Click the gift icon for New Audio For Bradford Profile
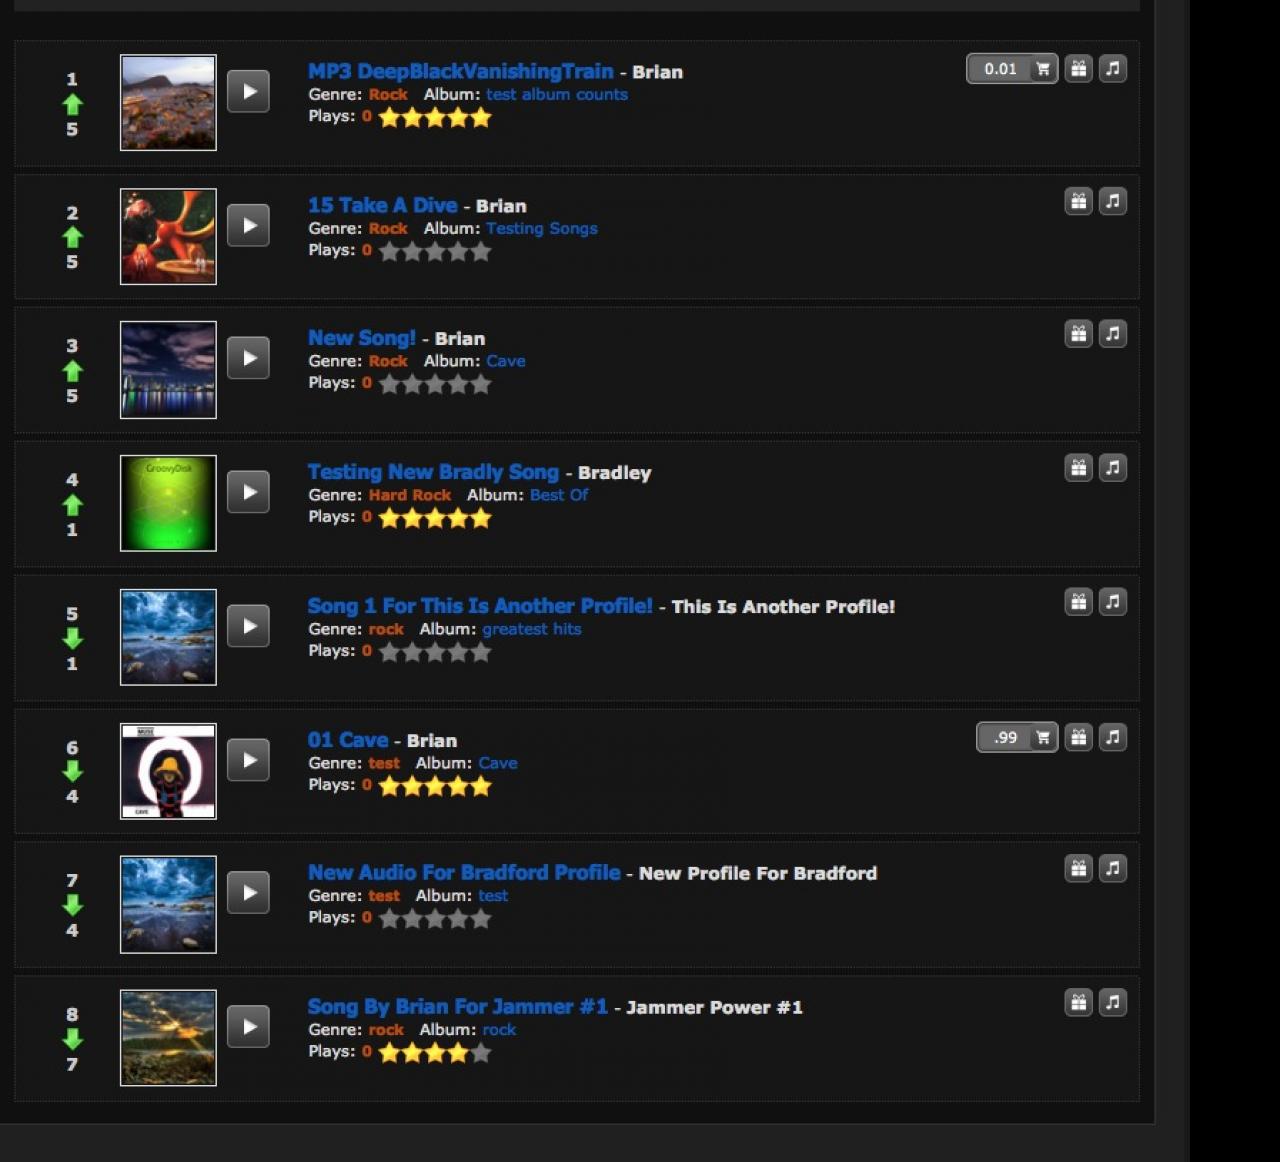 [1078, 869]
